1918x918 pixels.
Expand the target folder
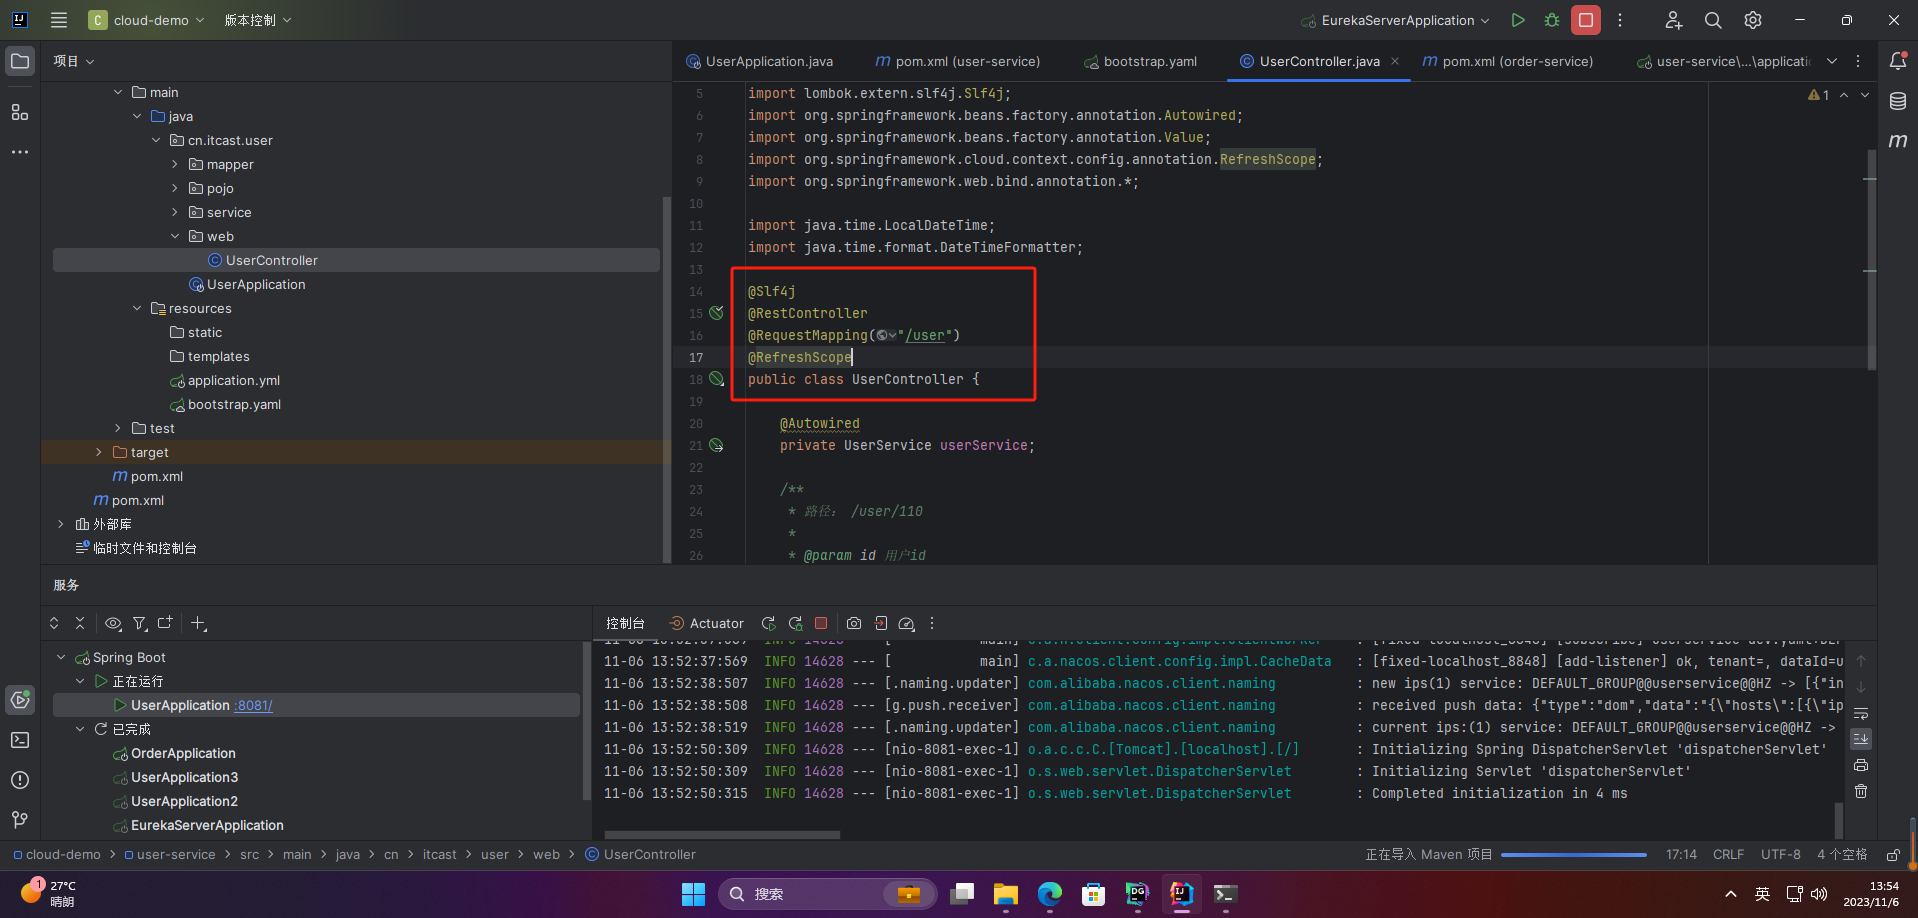[98, 452]
